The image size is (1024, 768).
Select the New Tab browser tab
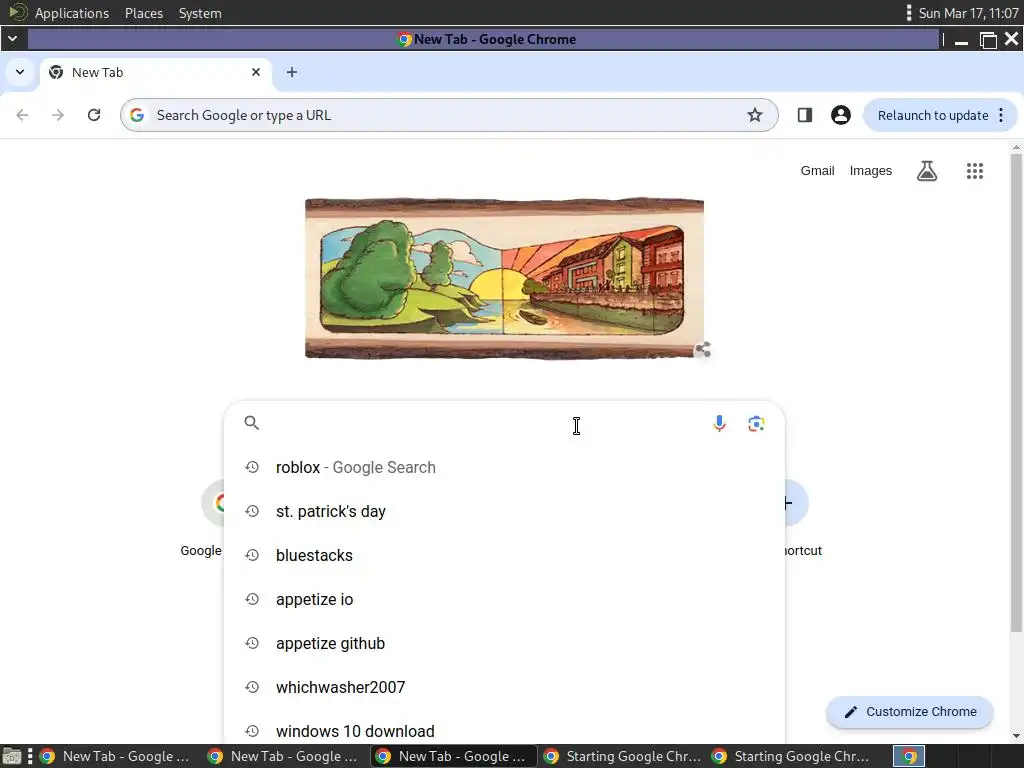(155, 72)
